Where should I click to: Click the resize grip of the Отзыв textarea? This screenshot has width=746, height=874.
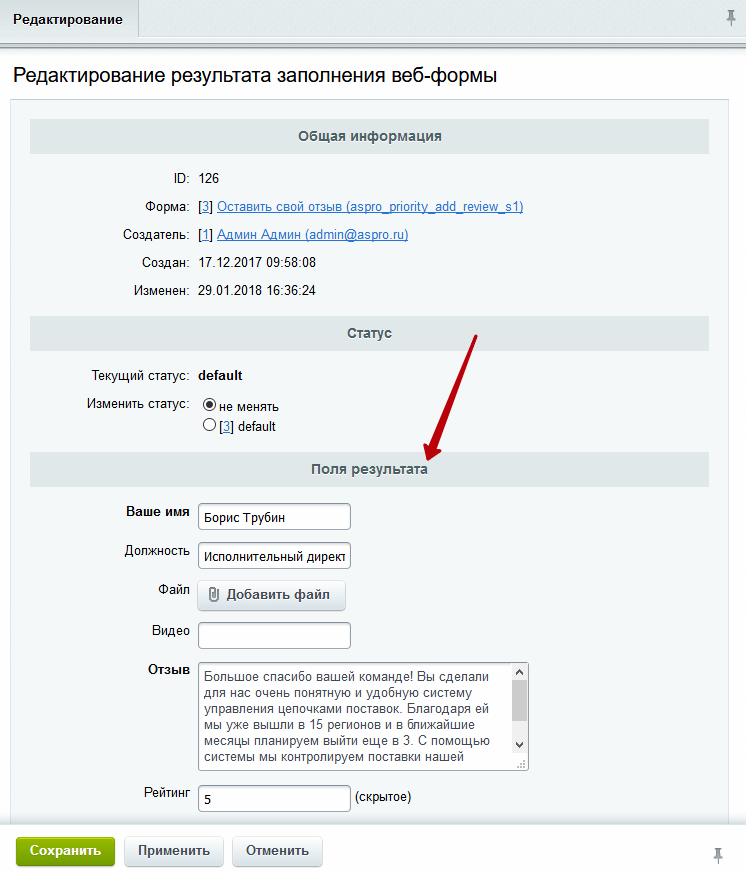click(521, 765)
